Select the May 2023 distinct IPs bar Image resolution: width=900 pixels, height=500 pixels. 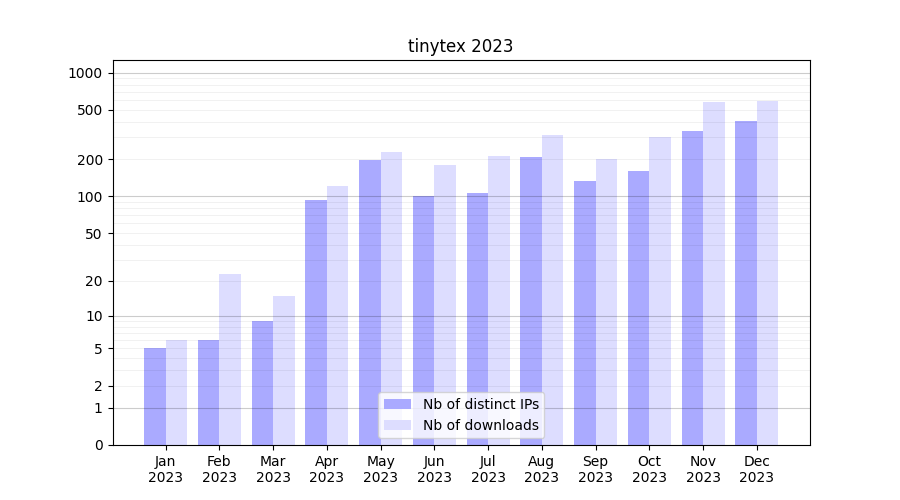coord(370,302)
